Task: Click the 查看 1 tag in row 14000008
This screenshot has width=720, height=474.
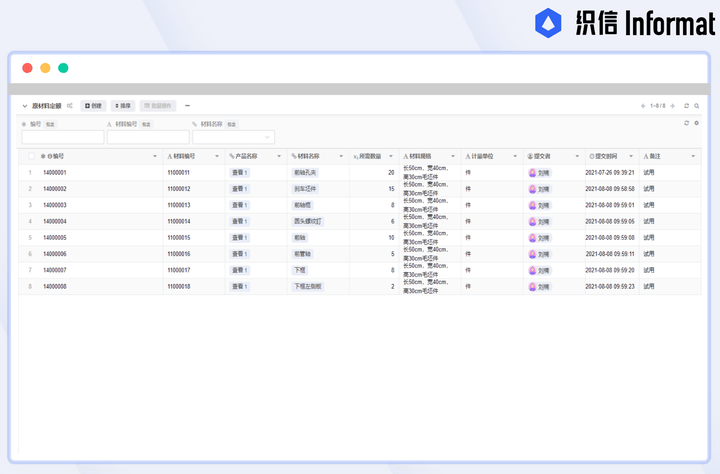Action: click(x=240, y=287)
